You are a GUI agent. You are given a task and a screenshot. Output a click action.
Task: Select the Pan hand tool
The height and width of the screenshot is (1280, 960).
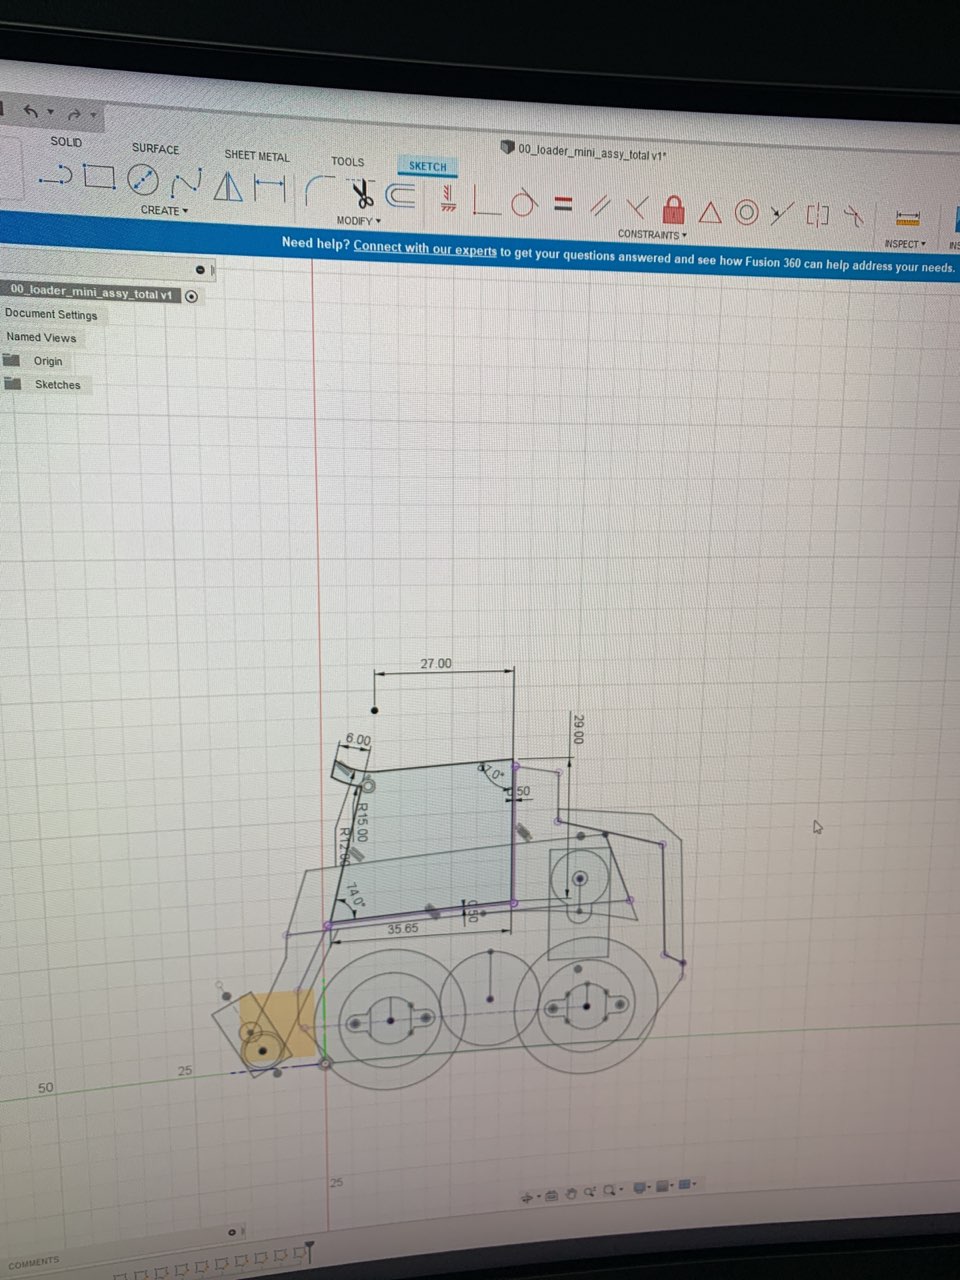coord(571,1194)
